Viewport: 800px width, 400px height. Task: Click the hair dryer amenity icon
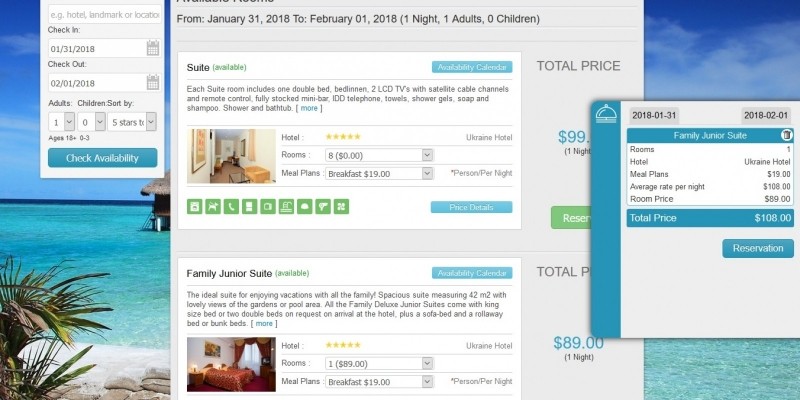323,207
